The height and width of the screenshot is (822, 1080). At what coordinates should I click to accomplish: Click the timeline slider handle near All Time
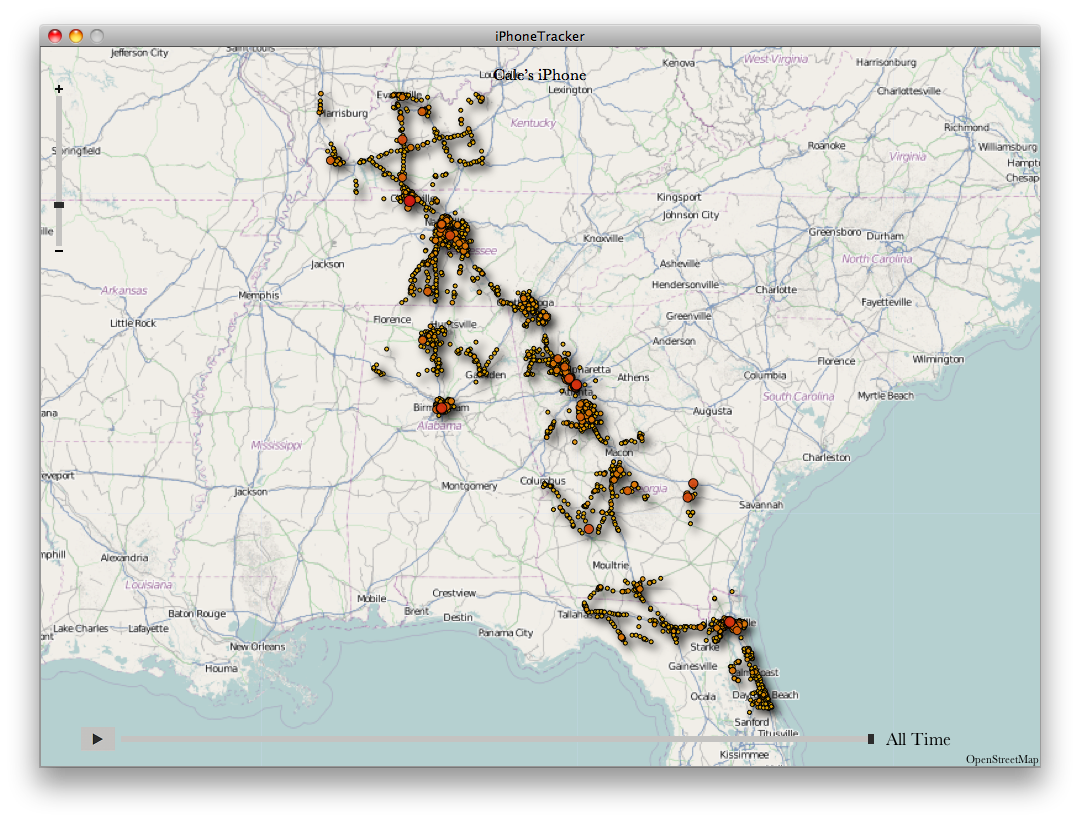coord(871,739)
